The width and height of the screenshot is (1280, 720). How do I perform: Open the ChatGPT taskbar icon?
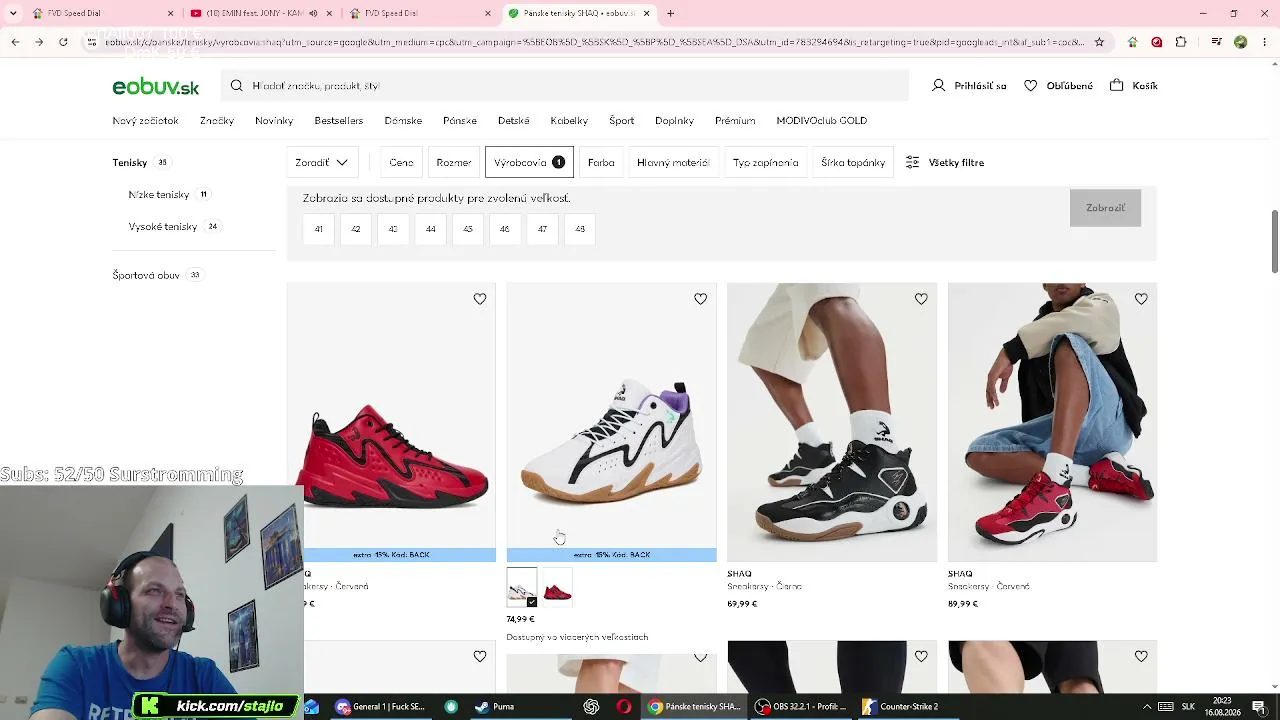(591, 707)
